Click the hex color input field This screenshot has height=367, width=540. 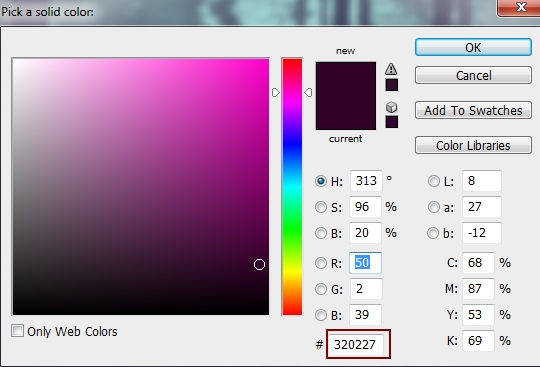pos(356,344)
